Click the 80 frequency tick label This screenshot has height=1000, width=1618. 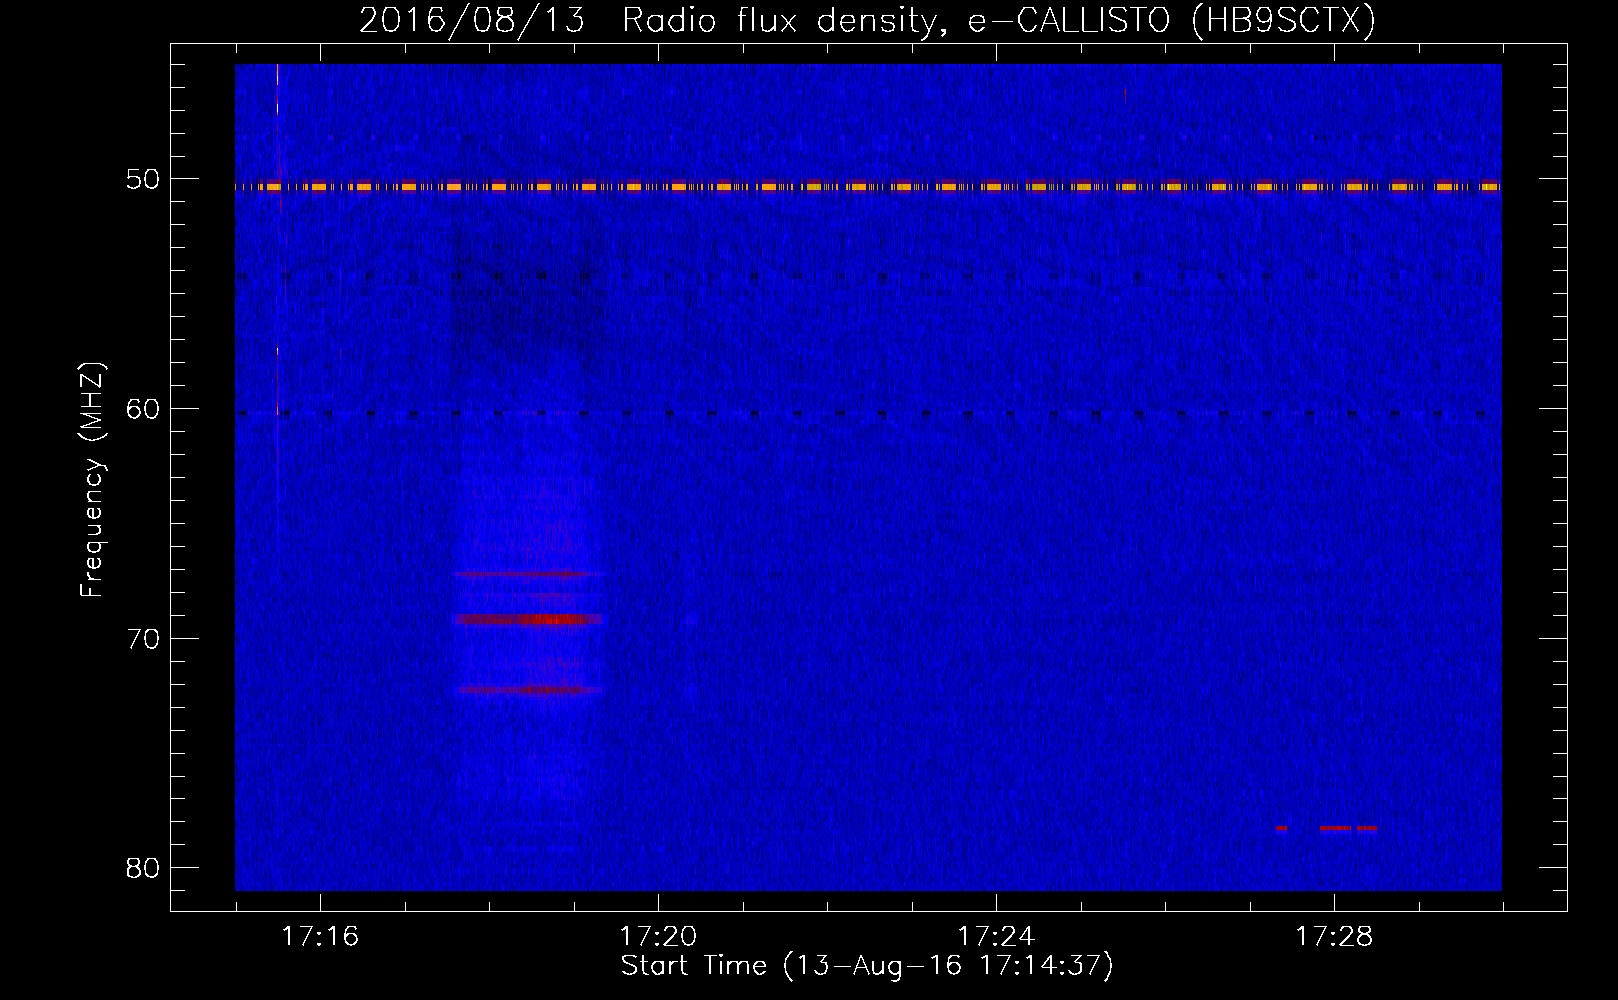(x=143, y=868)
